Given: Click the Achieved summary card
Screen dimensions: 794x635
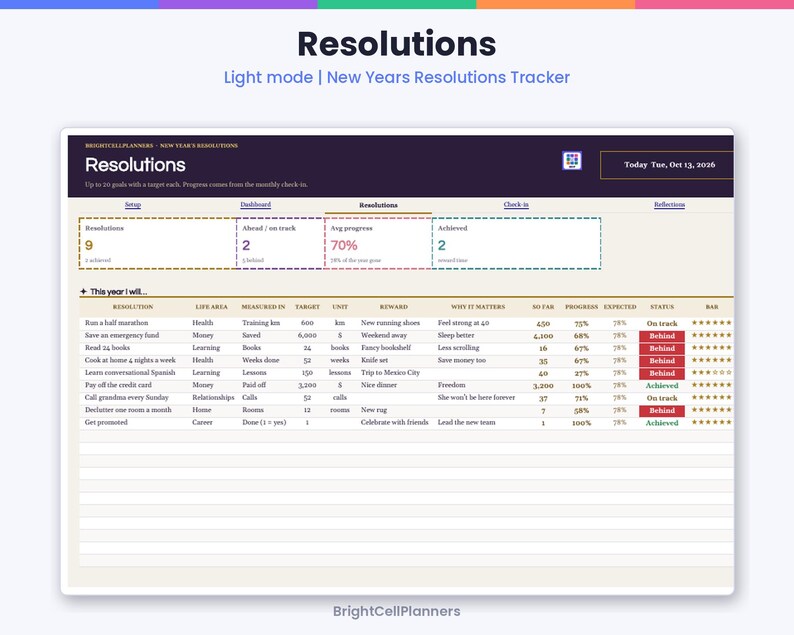Looking at the screenshot, I should 517,243.
